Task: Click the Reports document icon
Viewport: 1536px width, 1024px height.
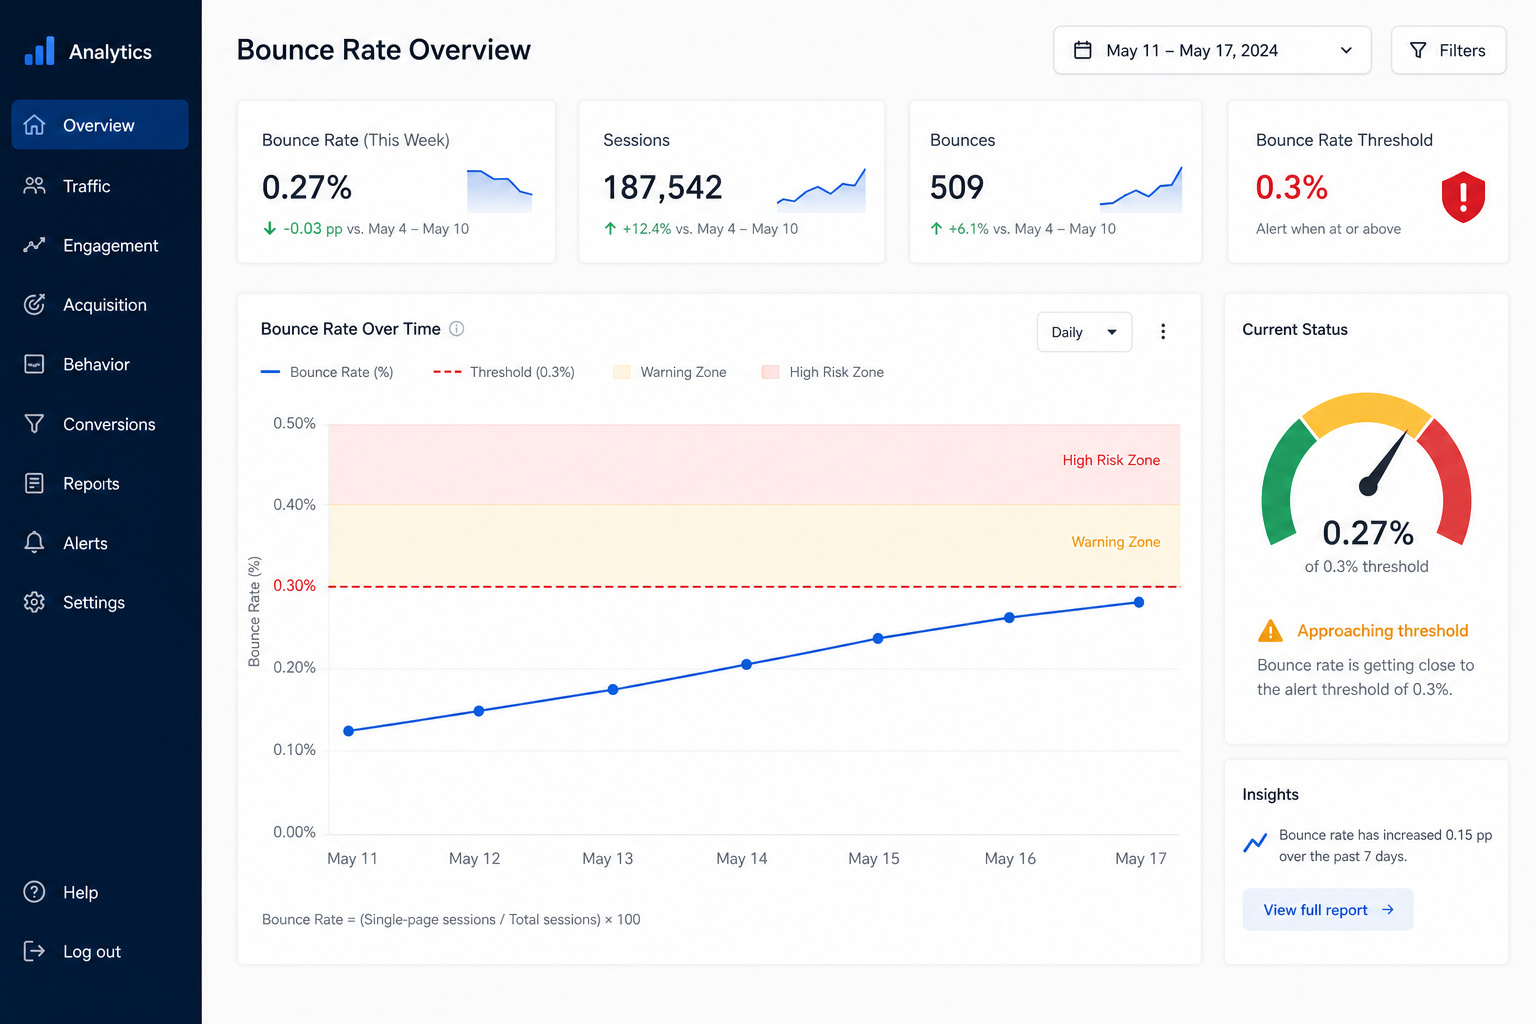Action: 34,484
